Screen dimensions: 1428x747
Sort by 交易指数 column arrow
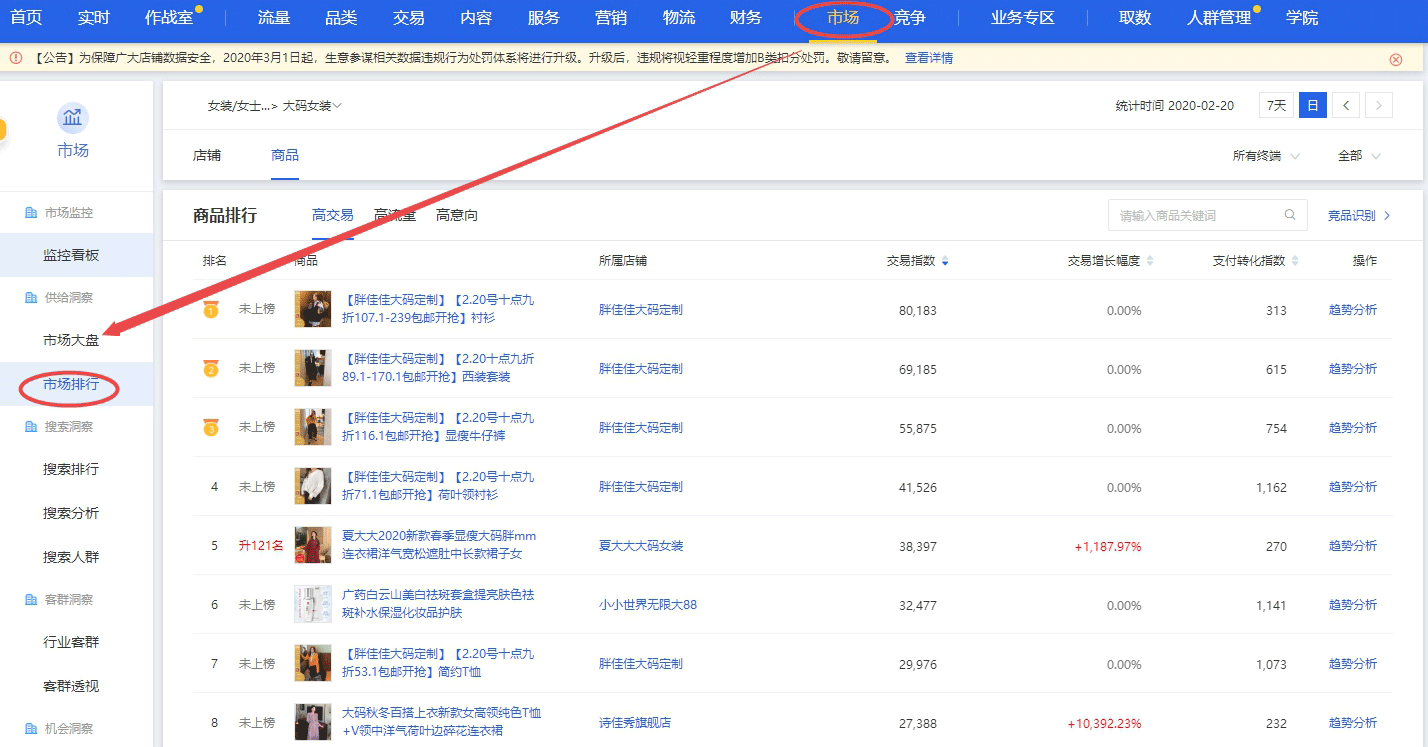[945, 261]
